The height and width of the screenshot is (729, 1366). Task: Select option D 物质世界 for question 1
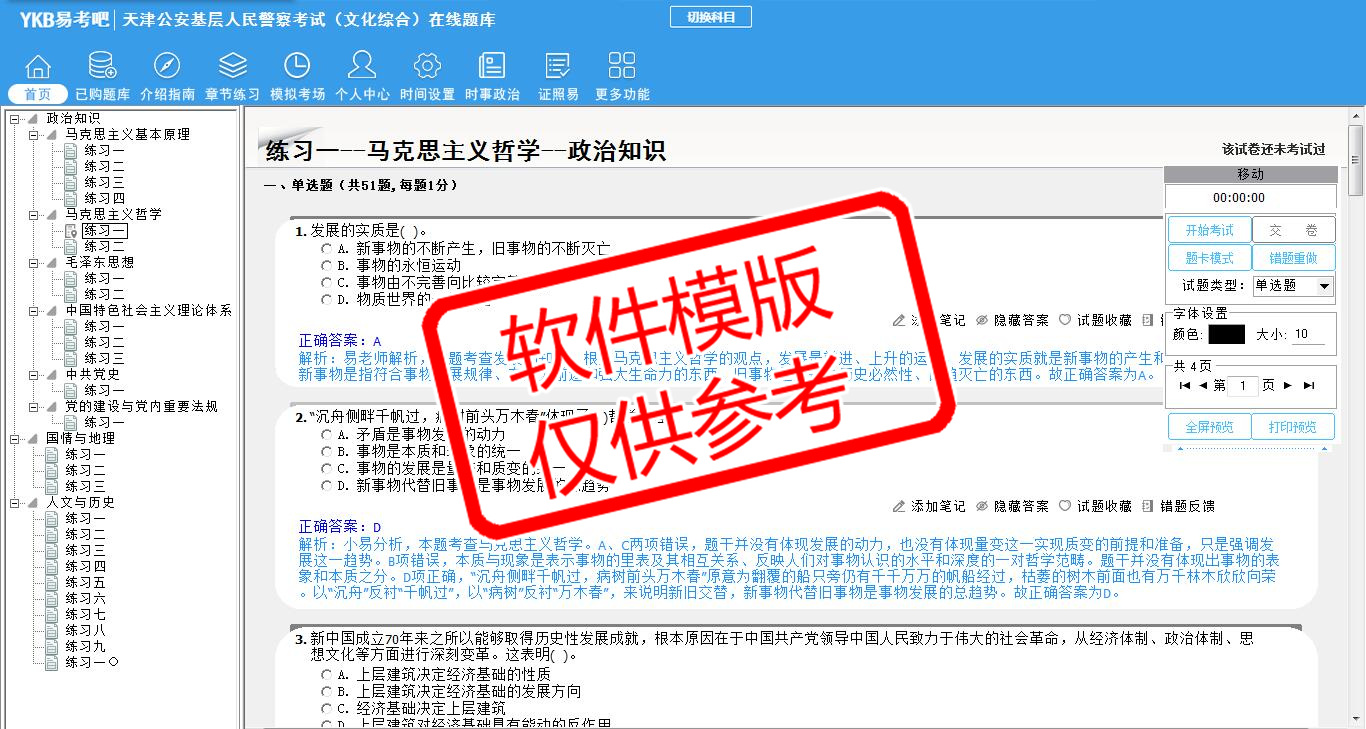[x=326, y=299]
